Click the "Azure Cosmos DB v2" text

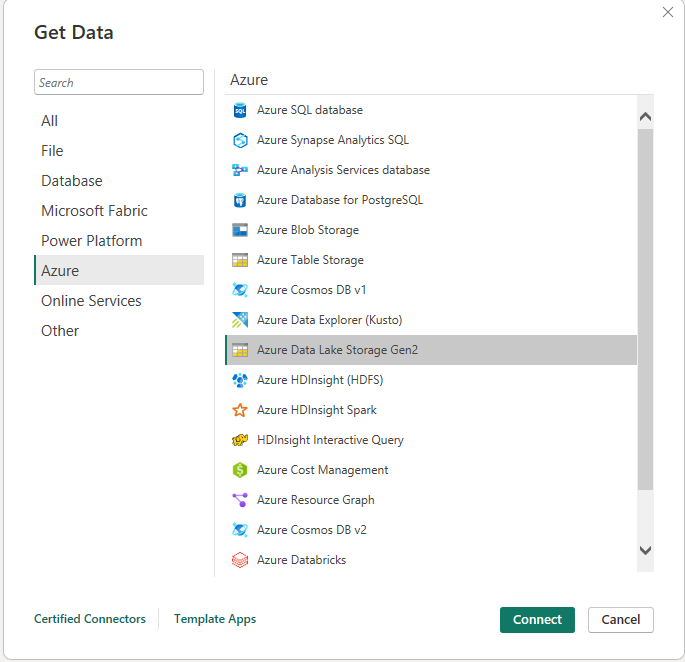tap(312, 530)
